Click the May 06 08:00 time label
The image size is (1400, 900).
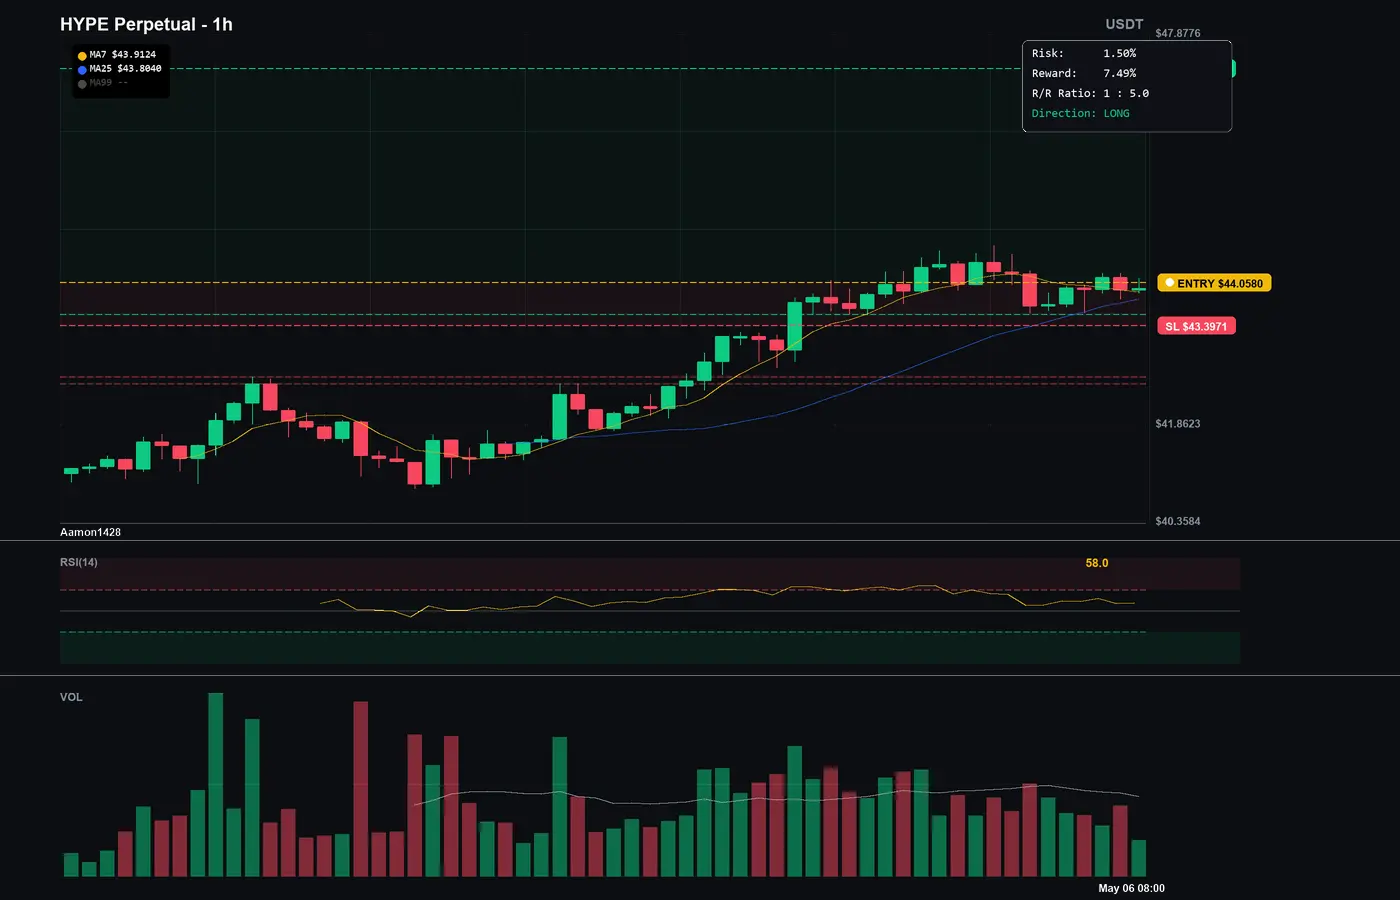(x=1131, y=888)
